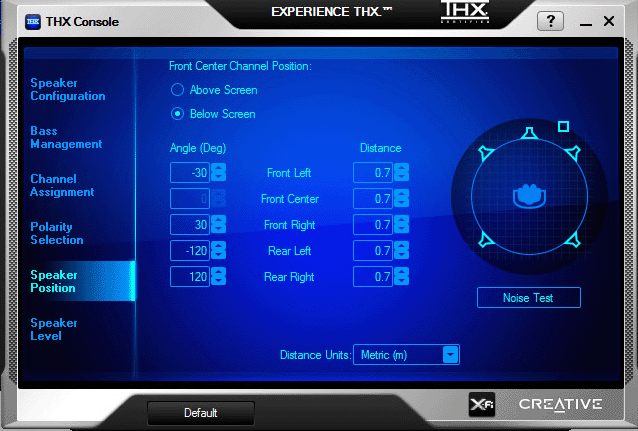
Task: Select the Above Screen radio option
Action: (x=177, y=90)
